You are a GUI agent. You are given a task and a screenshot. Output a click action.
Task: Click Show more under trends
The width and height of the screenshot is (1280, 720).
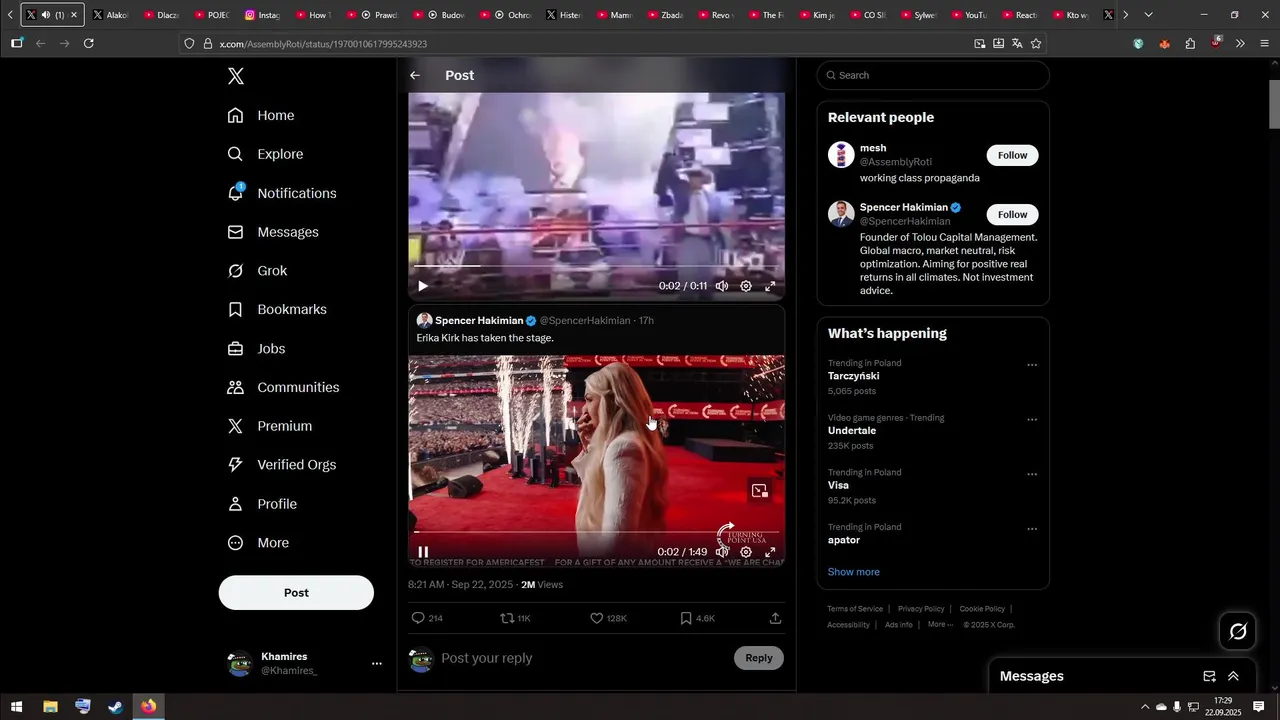853,572
